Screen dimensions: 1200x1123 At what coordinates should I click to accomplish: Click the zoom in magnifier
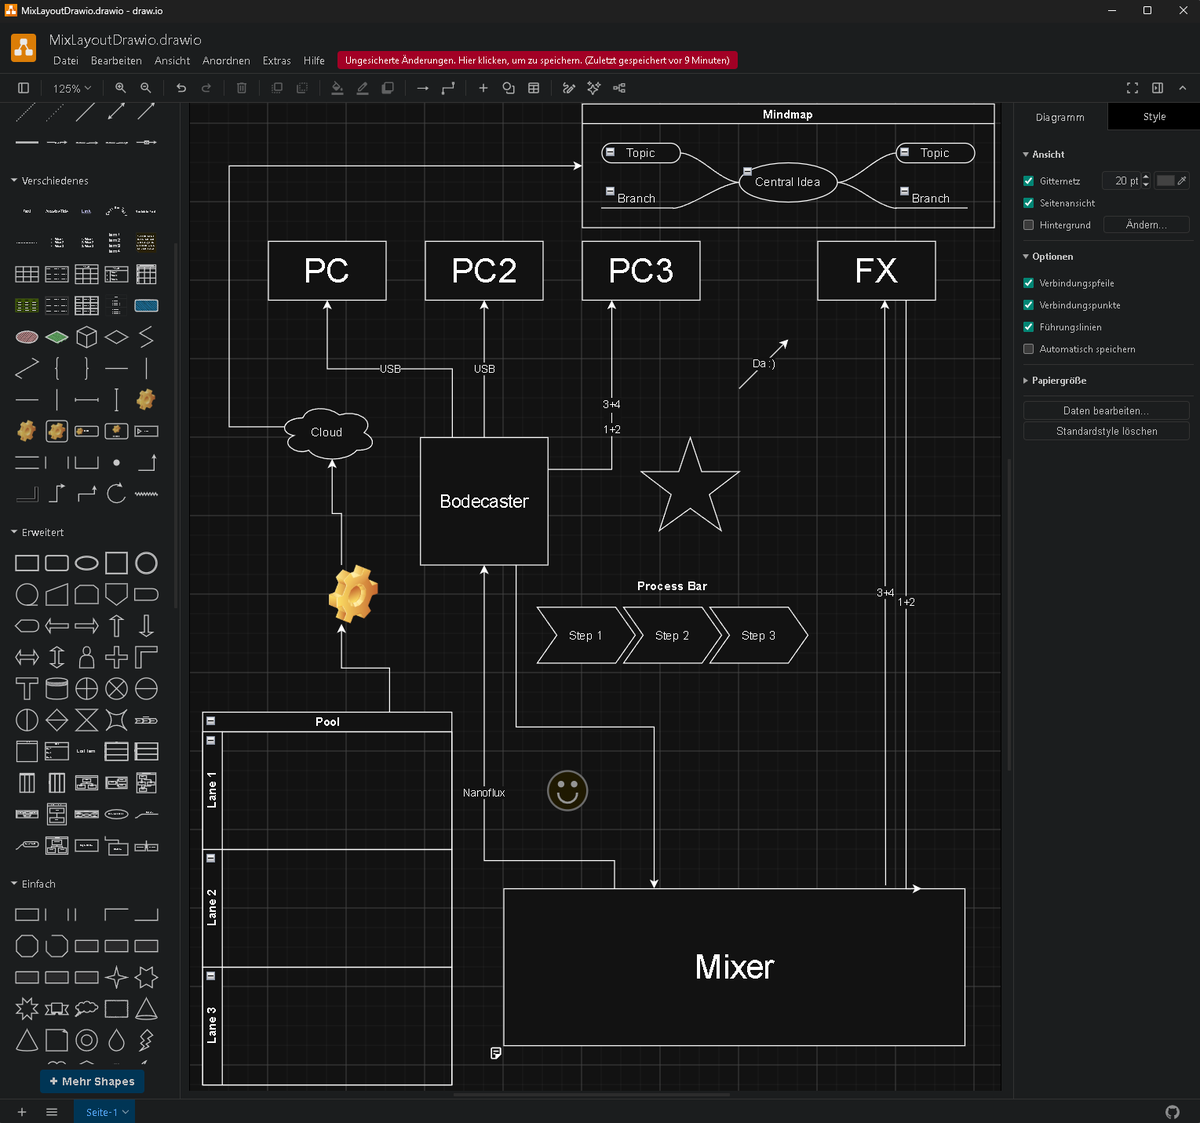(121, 88)
